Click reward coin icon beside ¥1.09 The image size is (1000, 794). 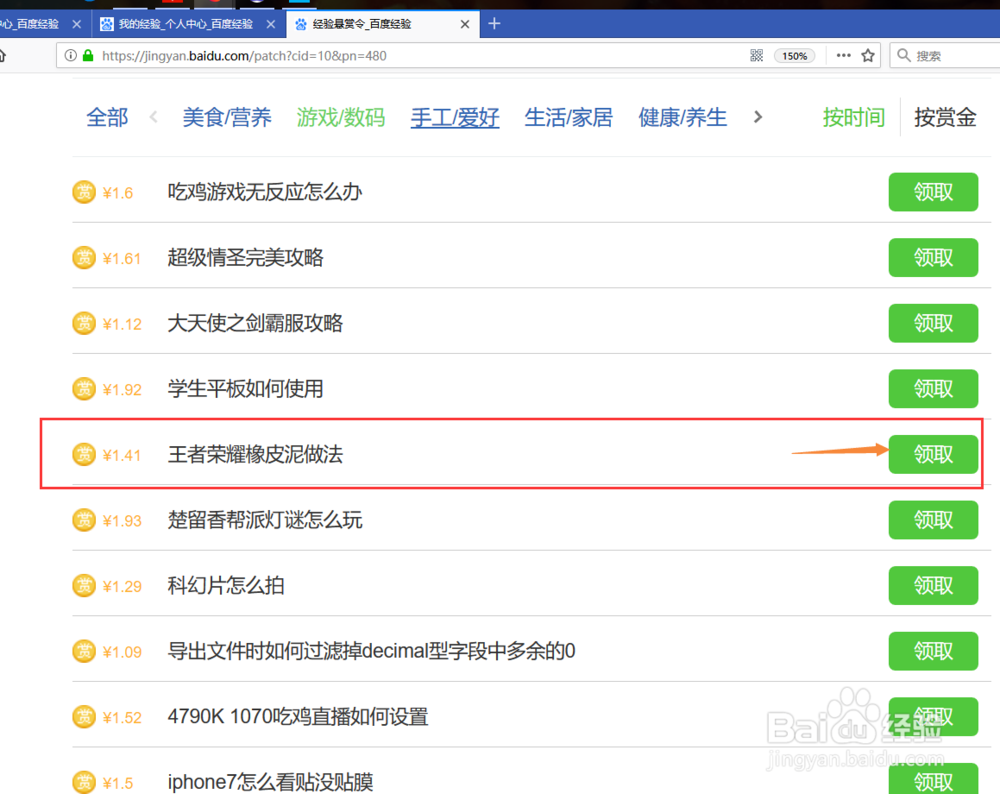click(84, 651)
